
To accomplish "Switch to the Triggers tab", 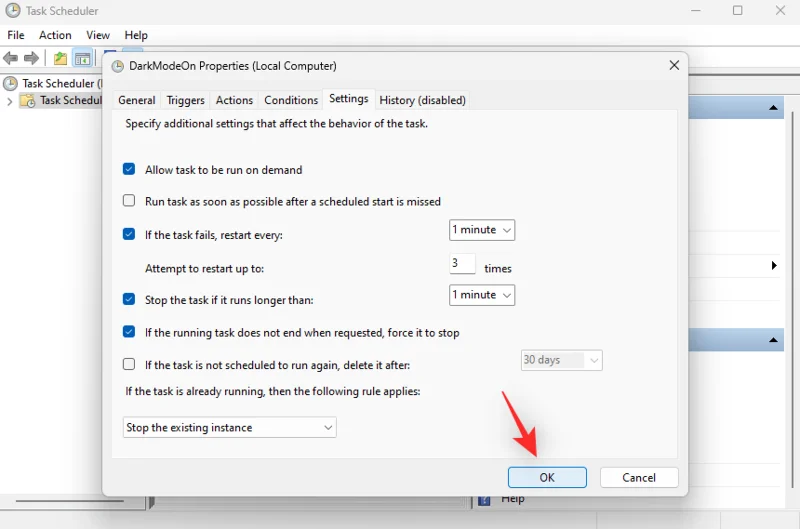I will pyautogui.click(x=185, y=100).
